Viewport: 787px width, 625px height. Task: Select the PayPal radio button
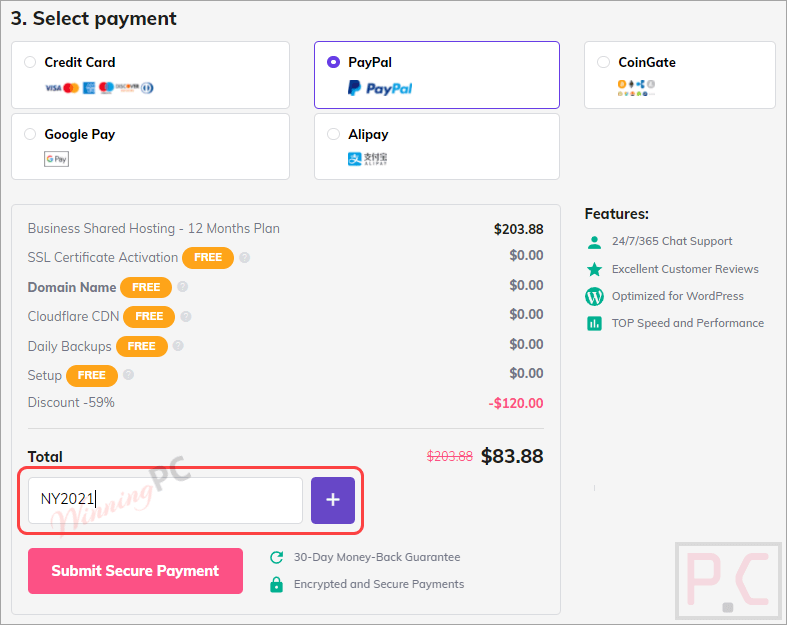coord(333,62)
